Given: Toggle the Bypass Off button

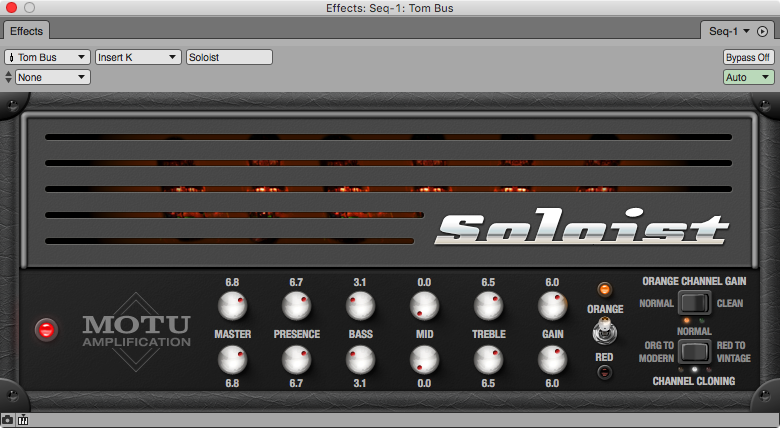Looking at the screenshot, I should 748,57.
